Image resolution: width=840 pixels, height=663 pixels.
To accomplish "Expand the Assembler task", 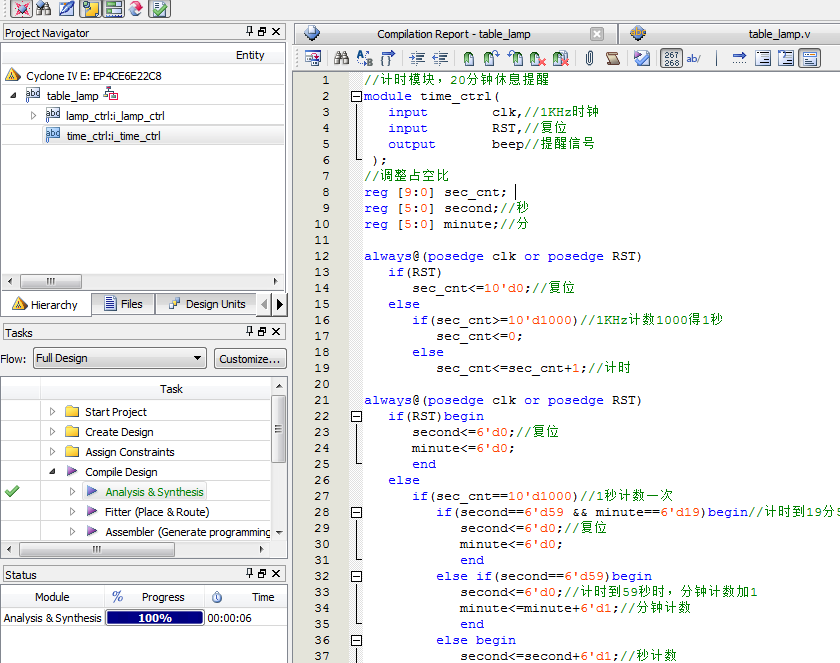I will point(72,532).
